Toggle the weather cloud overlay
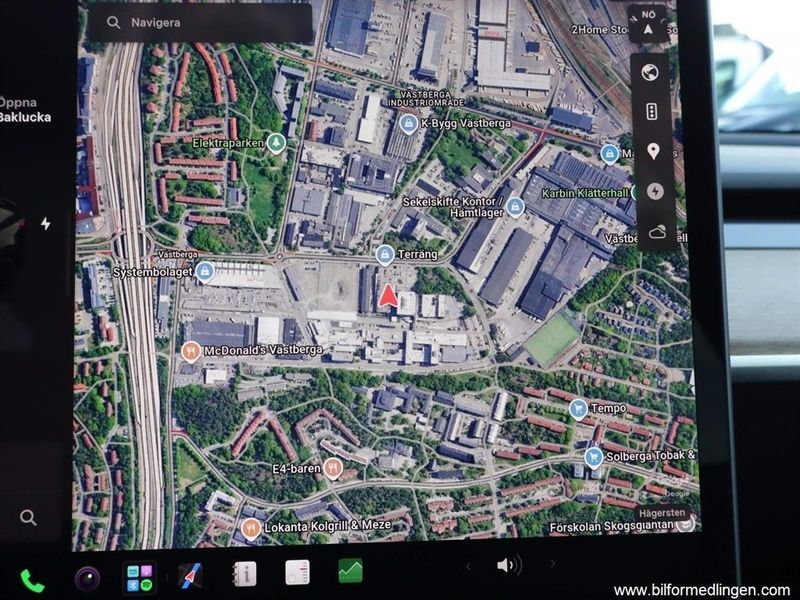This screenshot has height=600, width=800. click(x=657, y=232)
